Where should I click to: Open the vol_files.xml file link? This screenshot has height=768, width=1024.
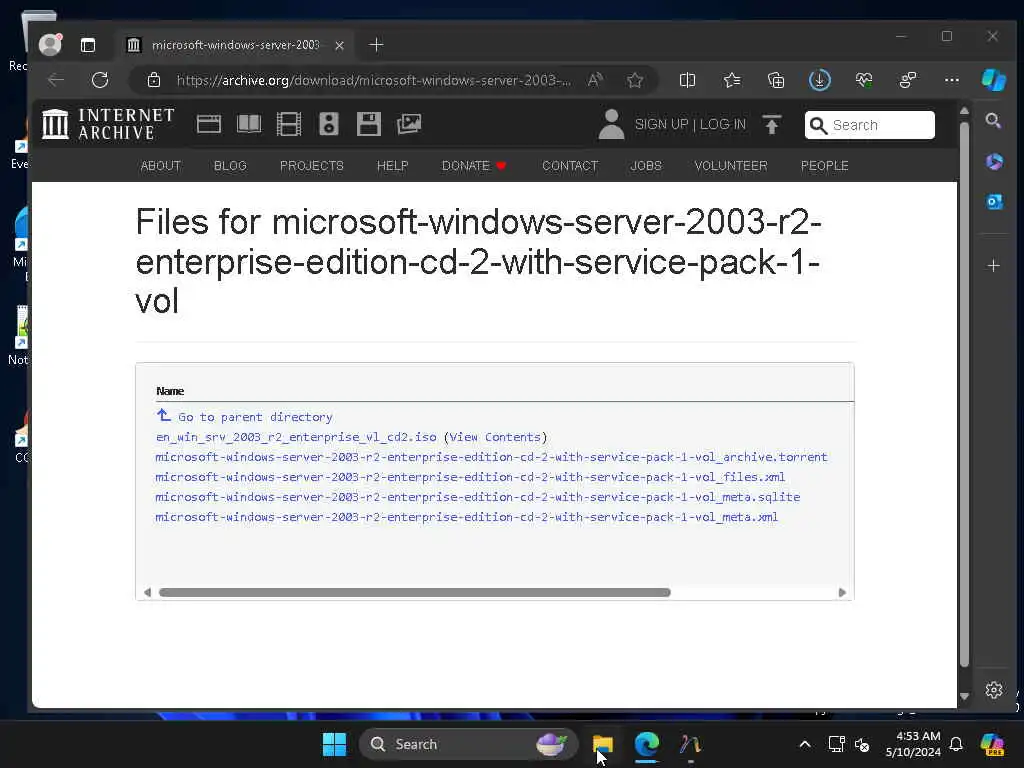pos(470,477)
